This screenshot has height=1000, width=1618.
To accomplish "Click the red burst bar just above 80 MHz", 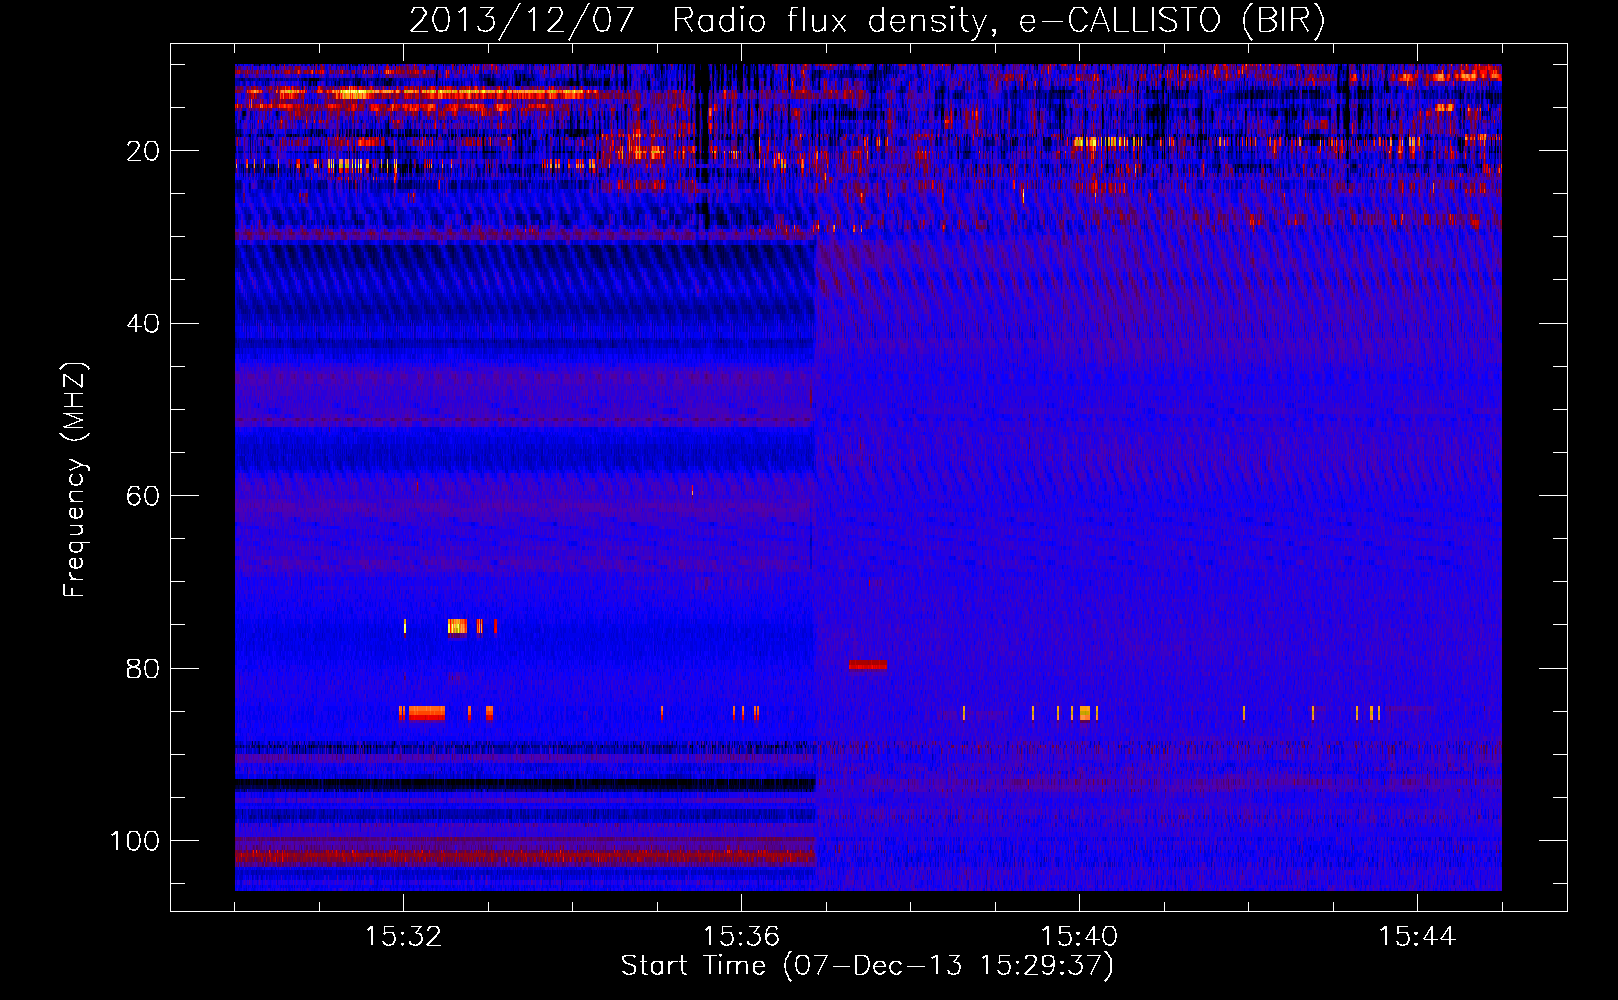I will (868, 665).
